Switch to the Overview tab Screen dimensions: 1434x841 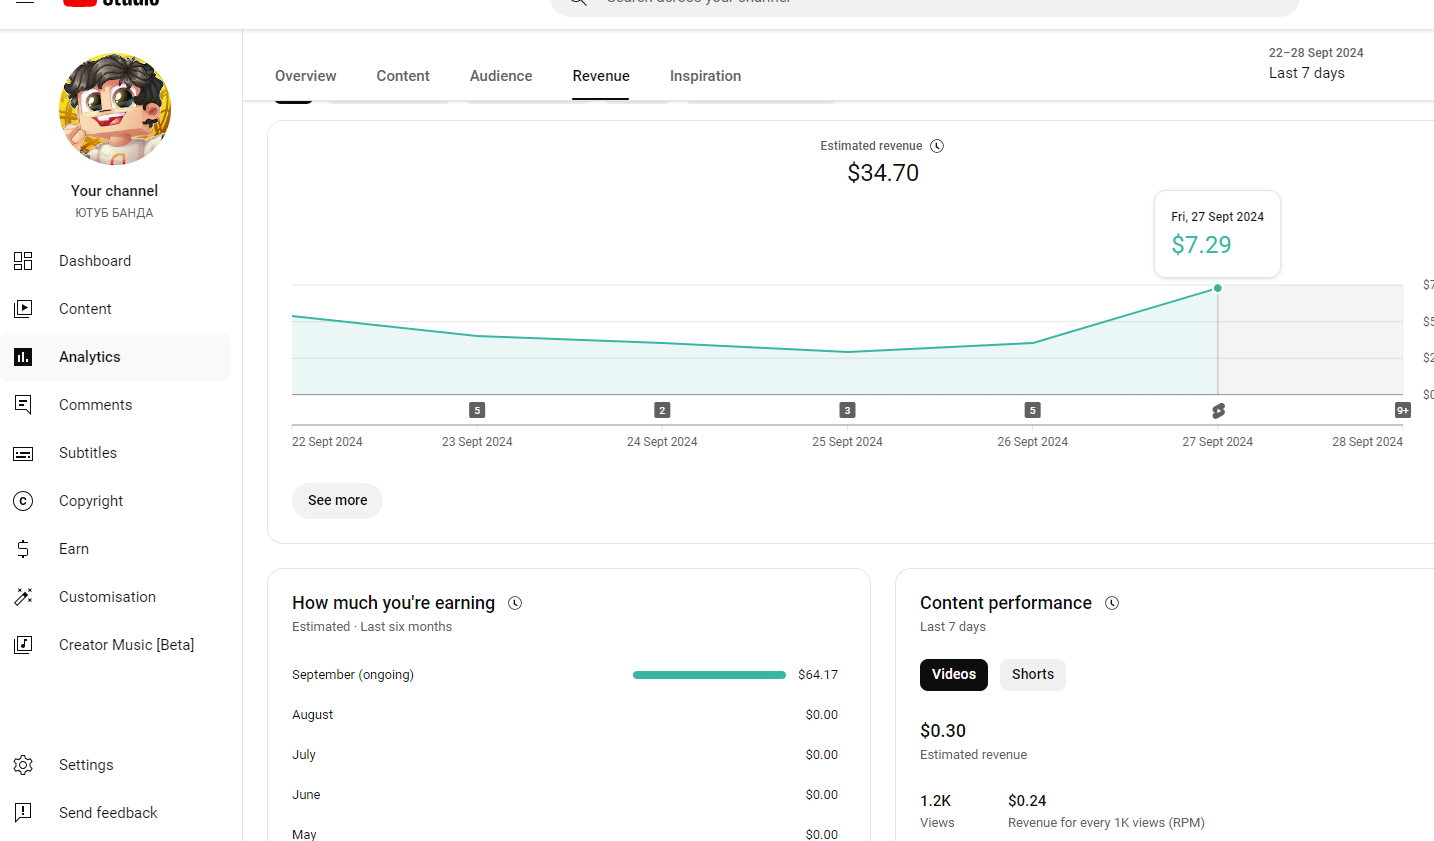305,76
